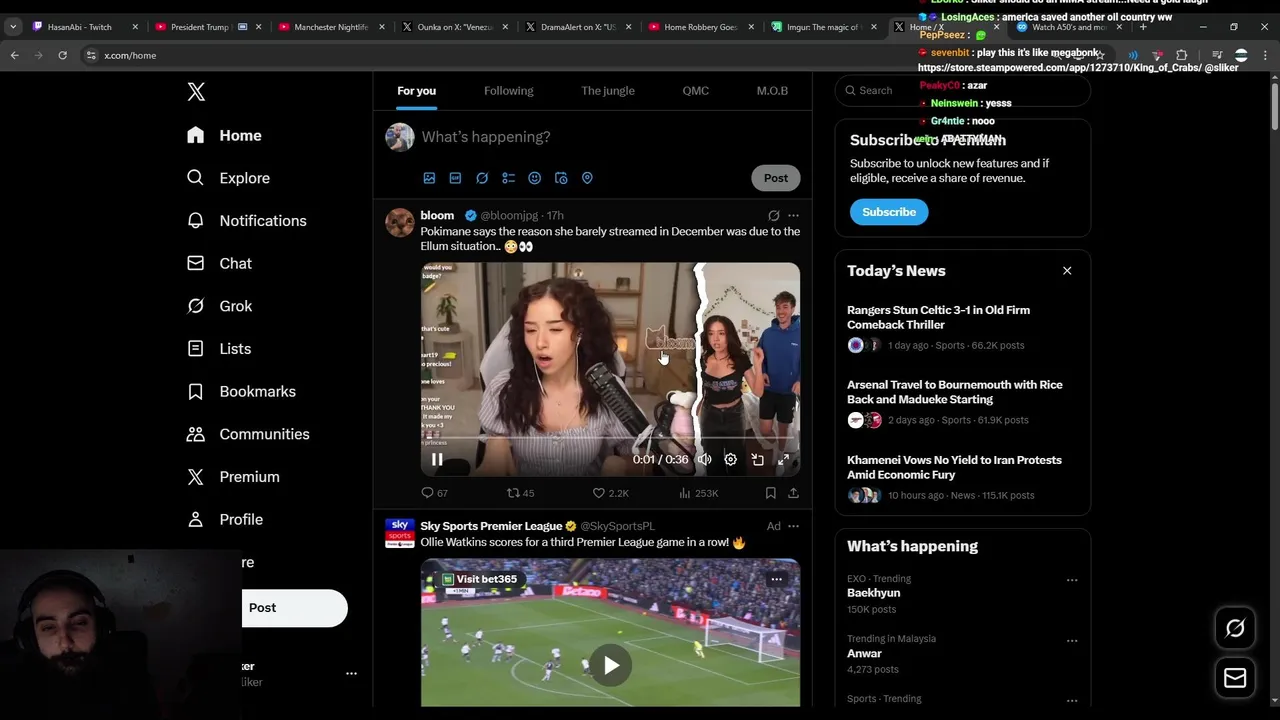Reload the page in the browser
This screenshot has height=720, width=1280.
click(x=62, y=55)
